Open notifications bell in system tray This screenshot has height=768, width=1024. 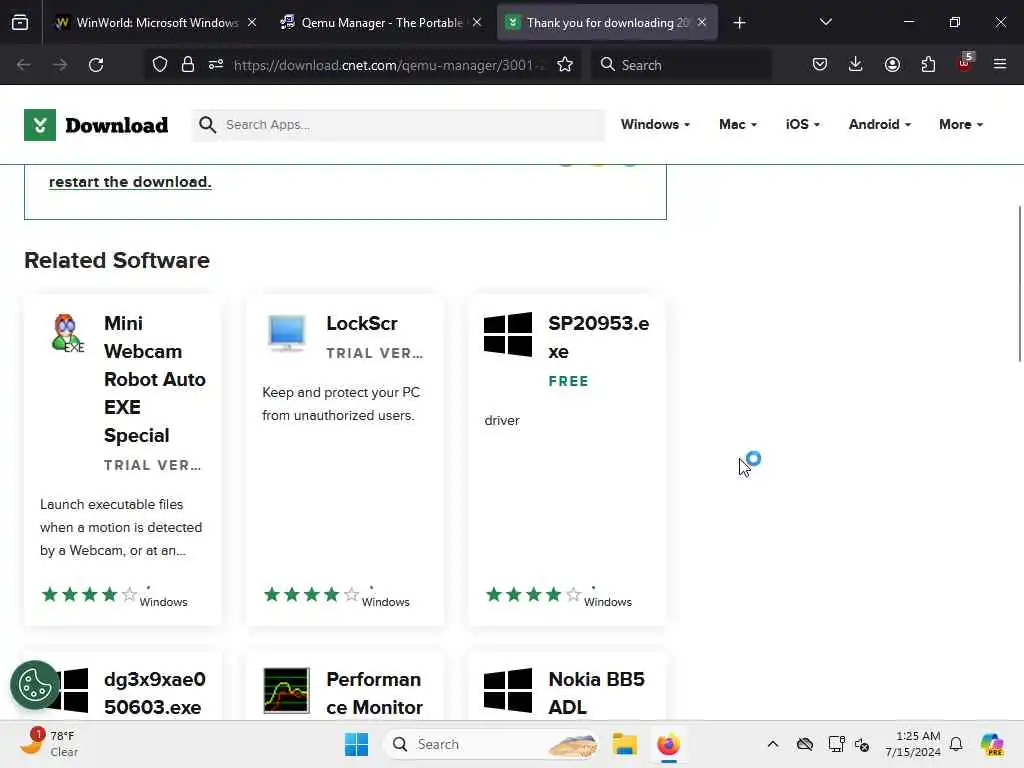[x=956, y=744]
